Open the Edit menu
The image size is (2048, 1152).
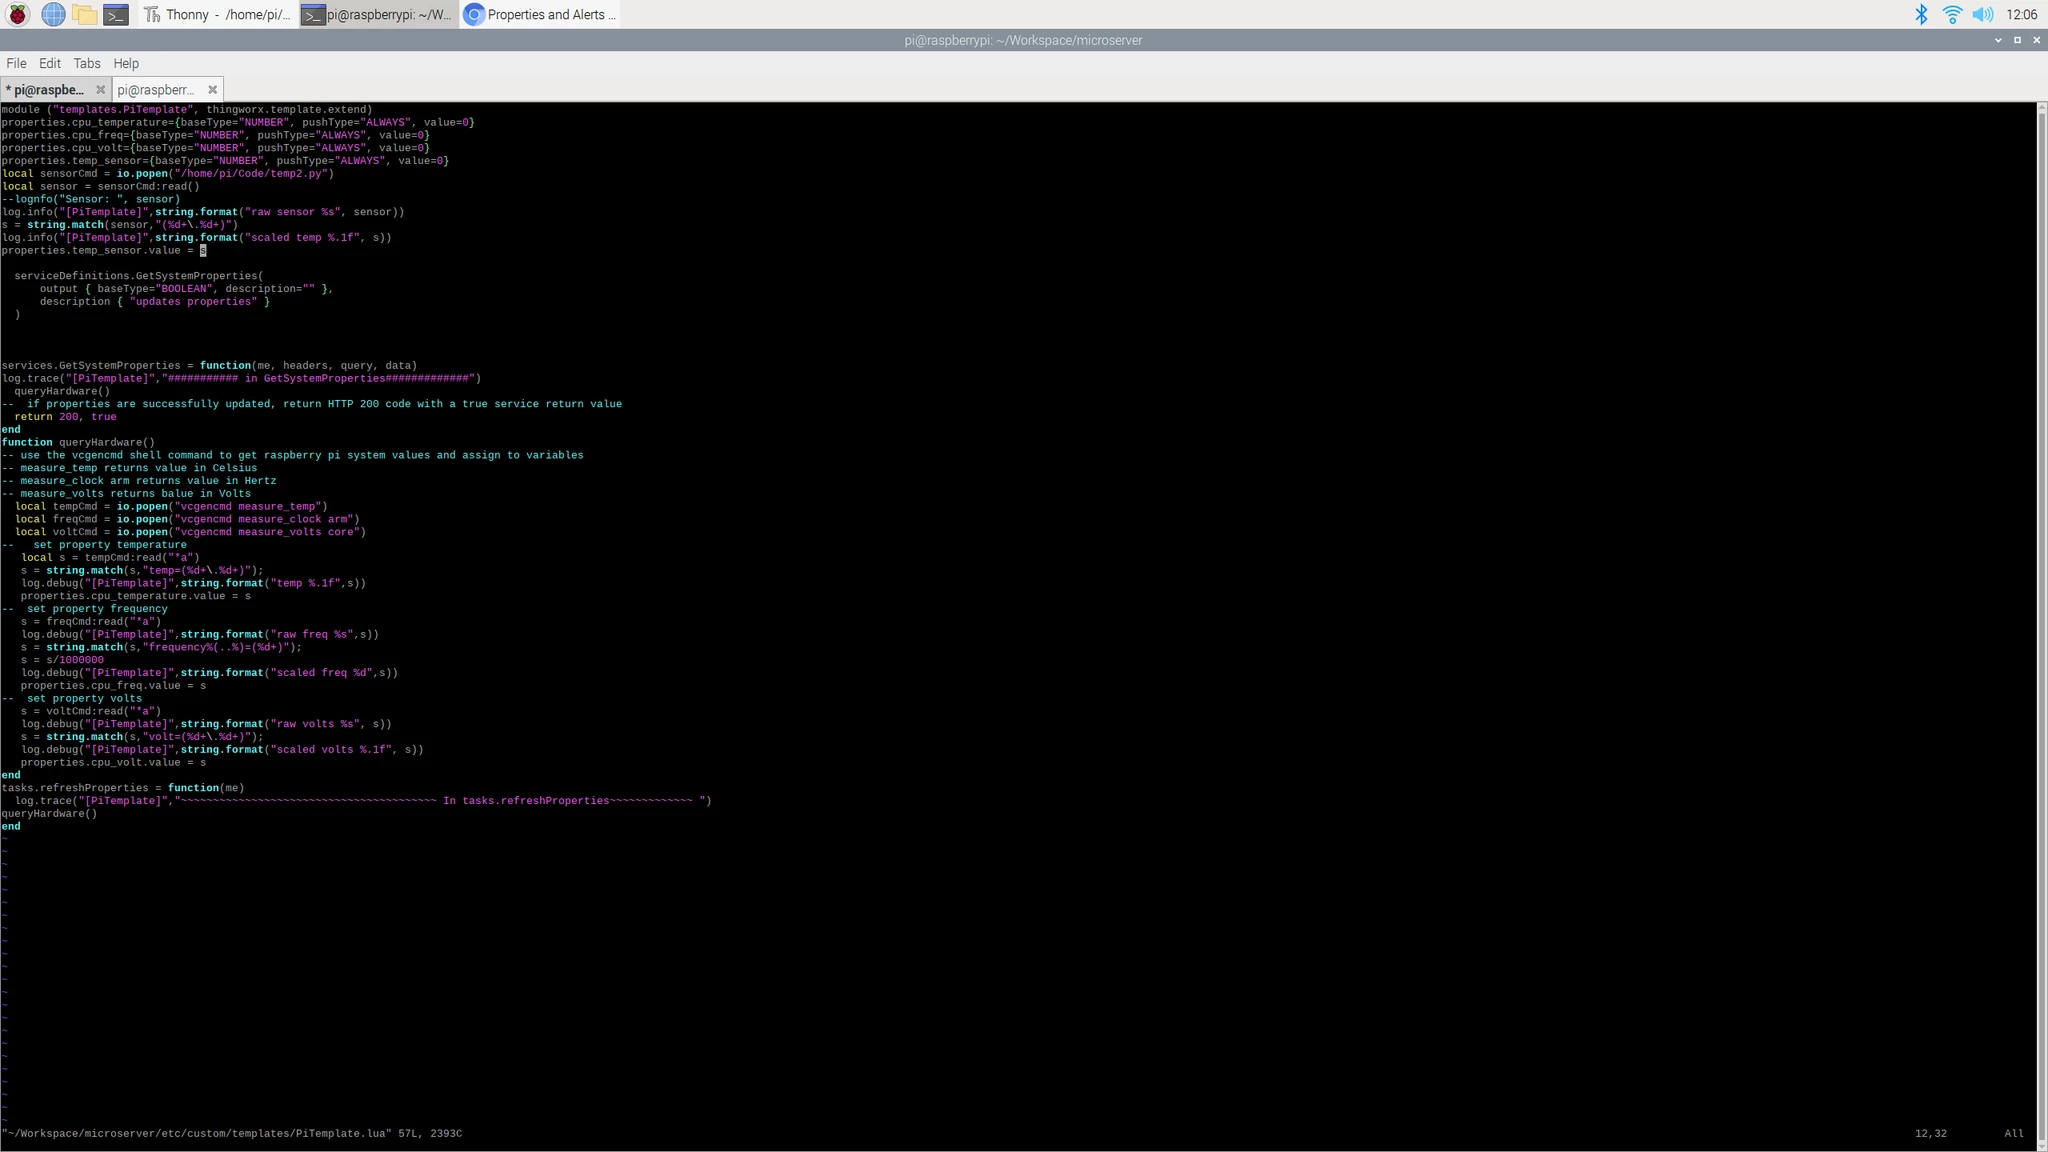(x=50, y=63)
